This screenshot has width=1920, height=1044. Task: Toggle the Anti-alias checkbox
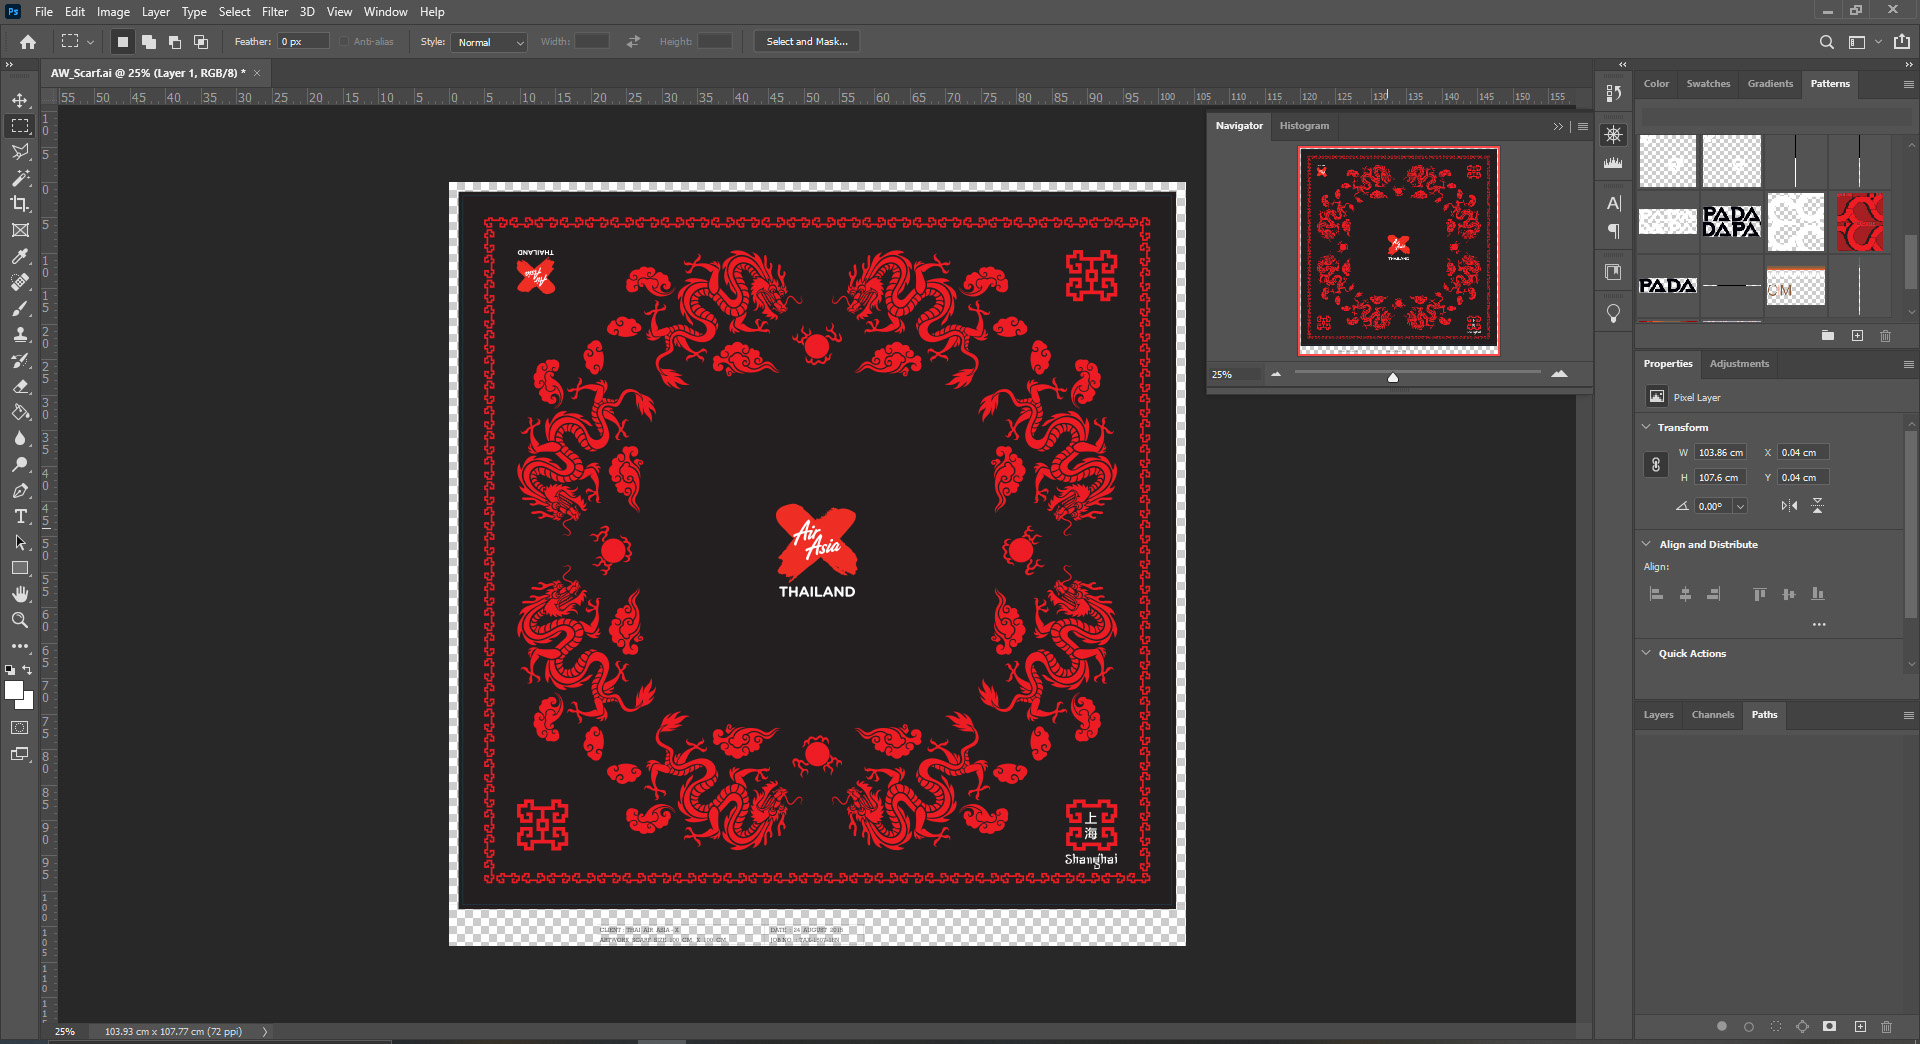point(344,42)
